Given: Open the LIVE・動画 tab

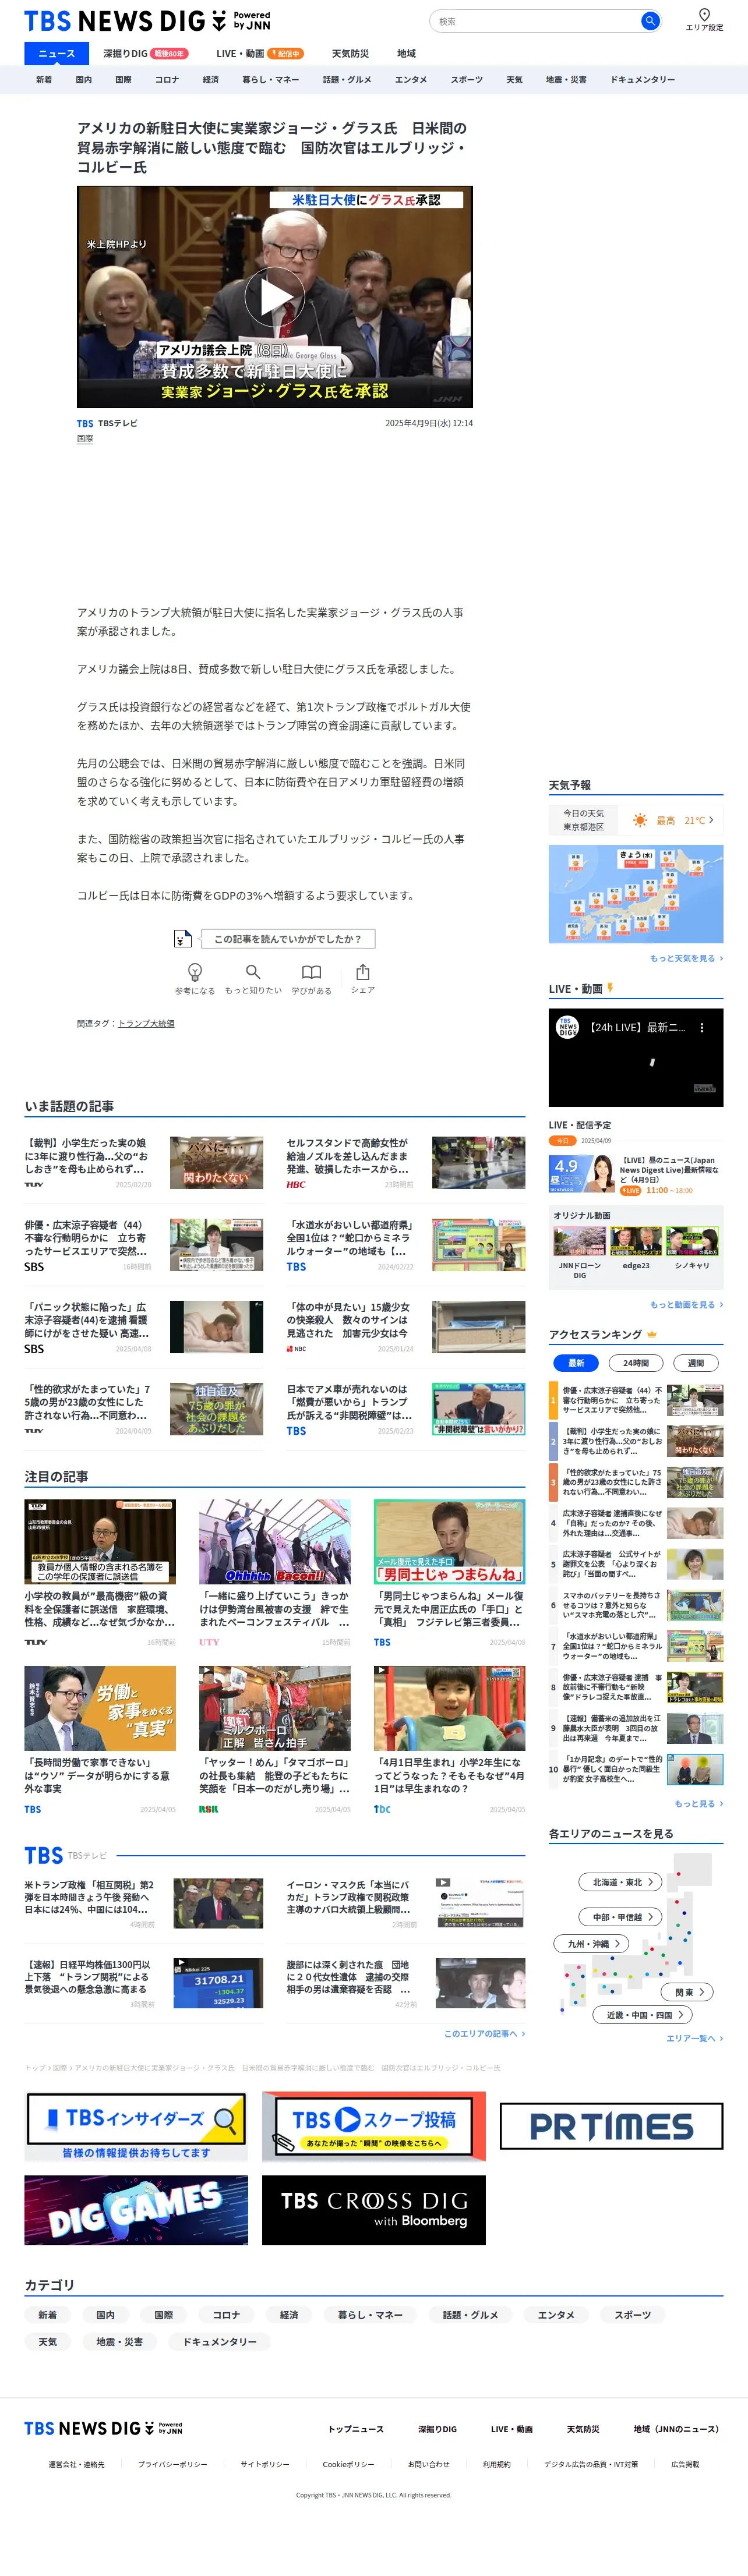Looking at the screenshot, I should click(259, 54).
